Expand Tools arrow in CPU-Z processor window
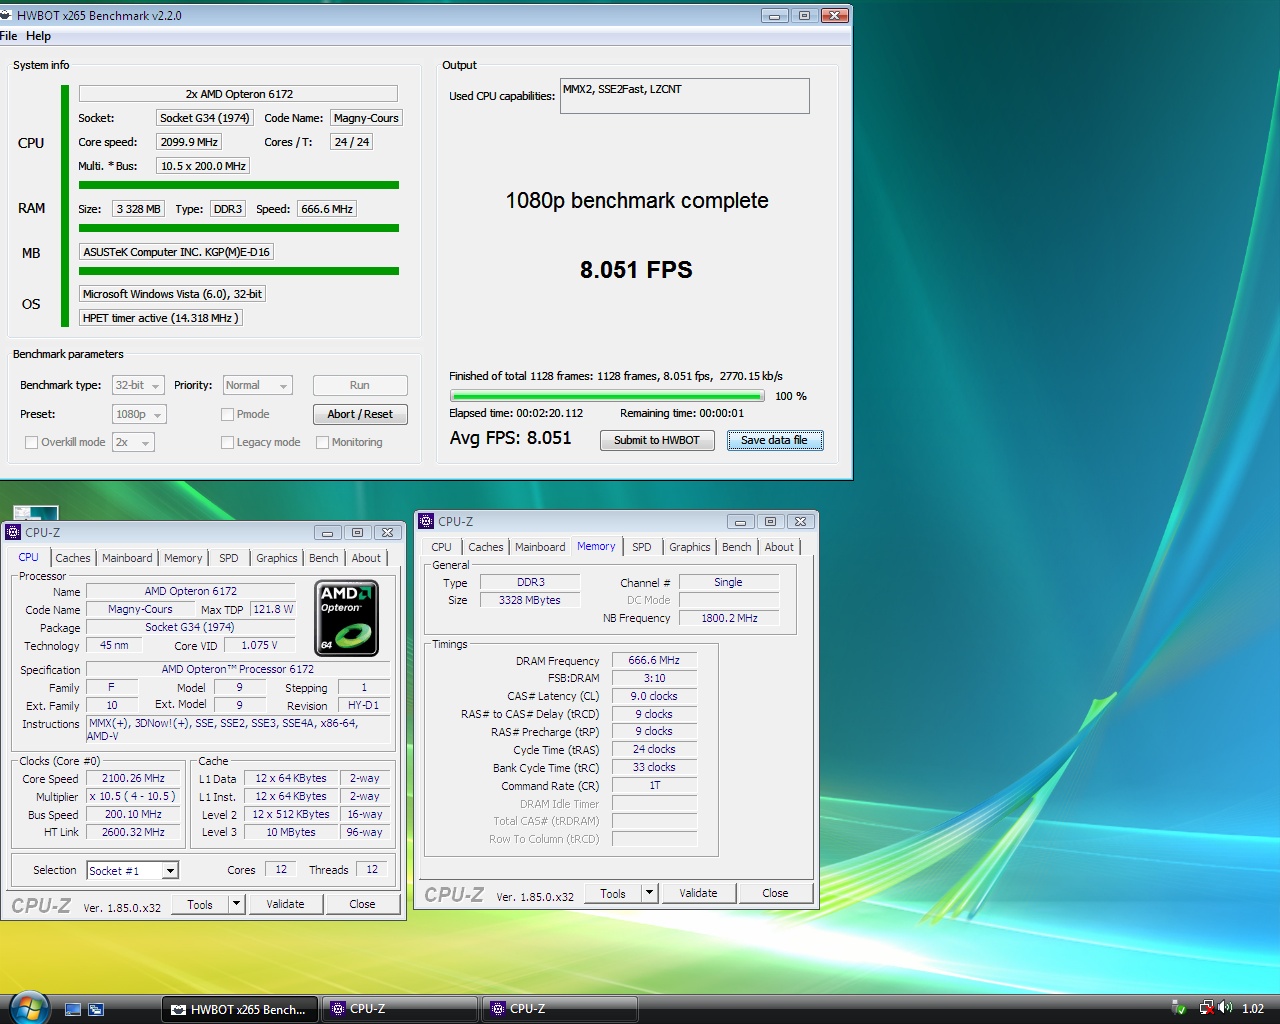This screenshot has height=1024, width=1280. pos(236,904)
